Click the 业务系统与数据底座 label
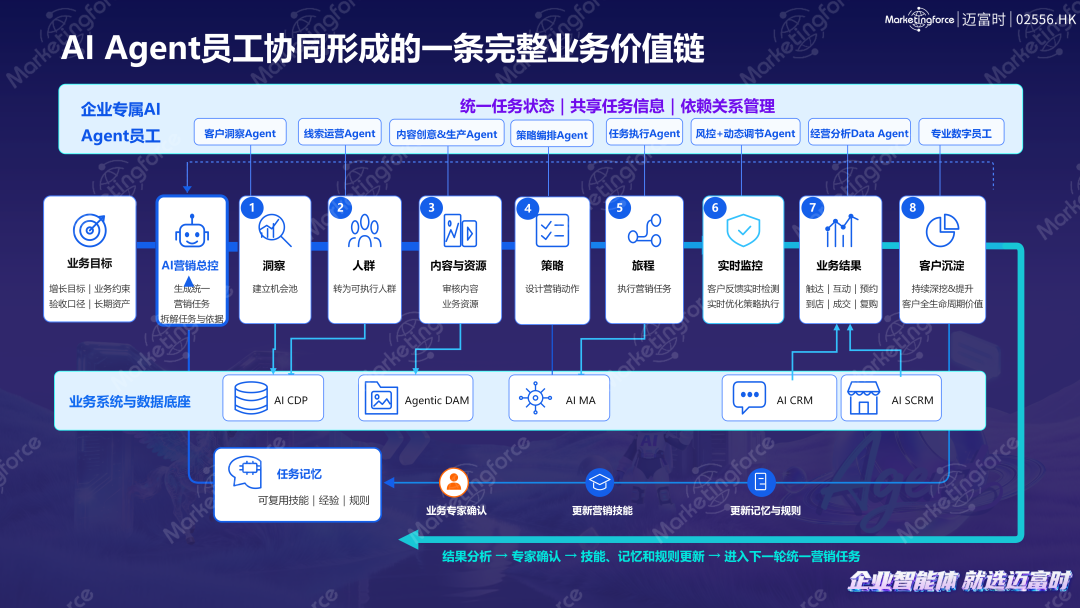The height and width of the screenshot is (608, 1080). point(129,401)
